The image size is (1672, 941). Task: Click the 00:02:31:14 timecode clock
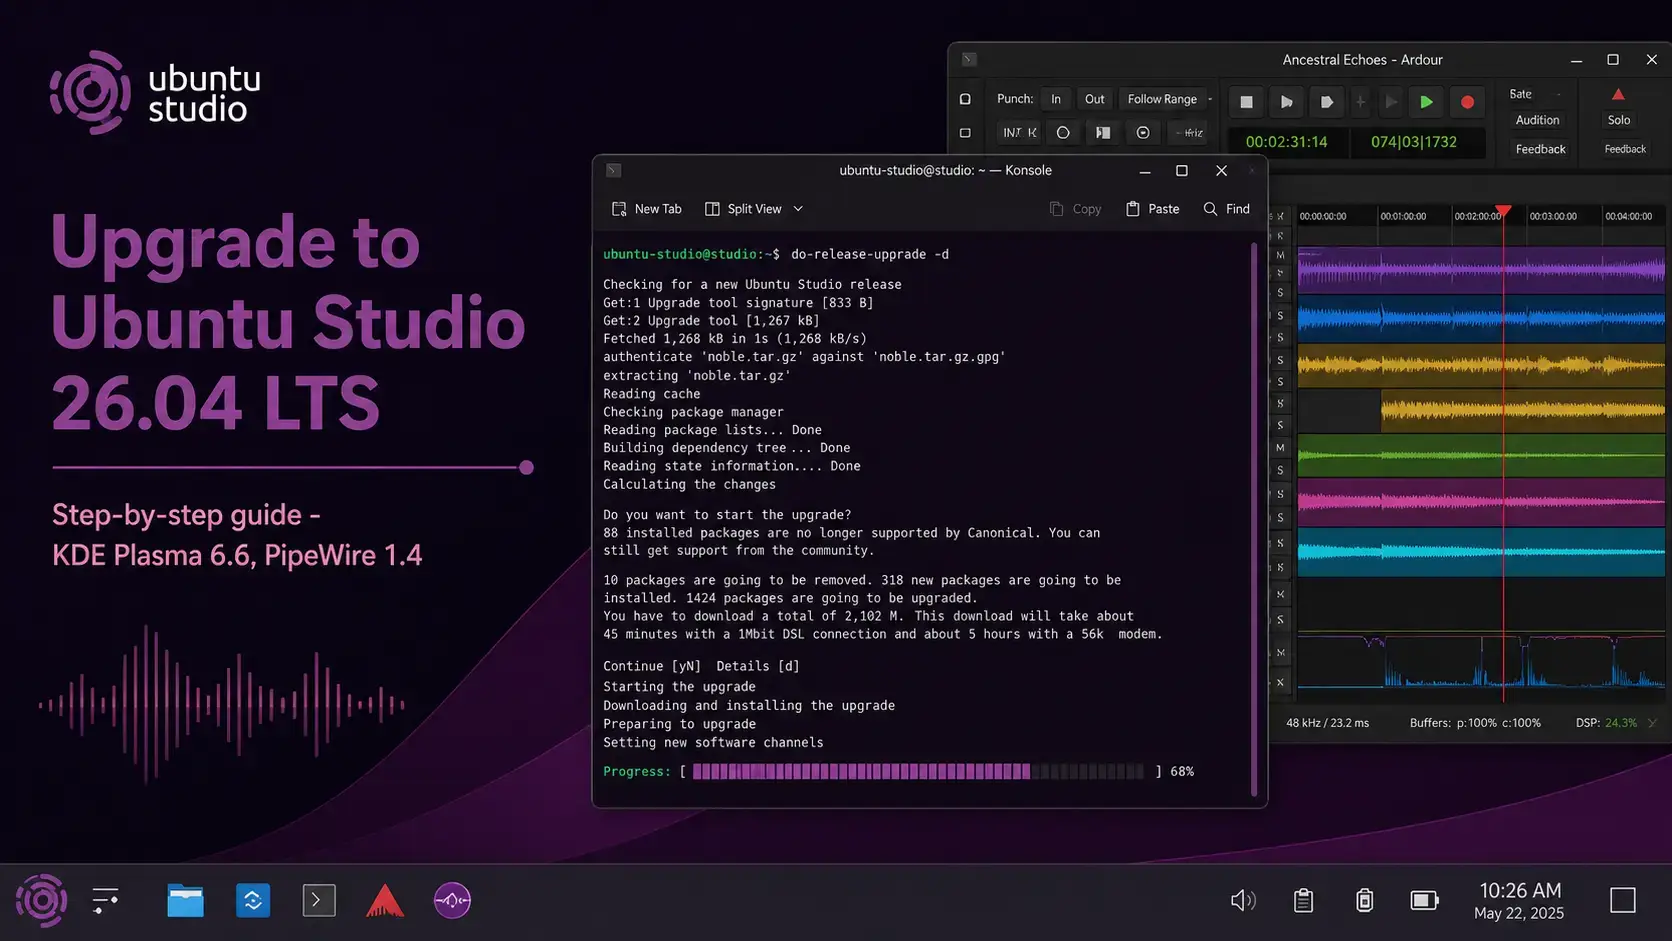[1286, 142]
